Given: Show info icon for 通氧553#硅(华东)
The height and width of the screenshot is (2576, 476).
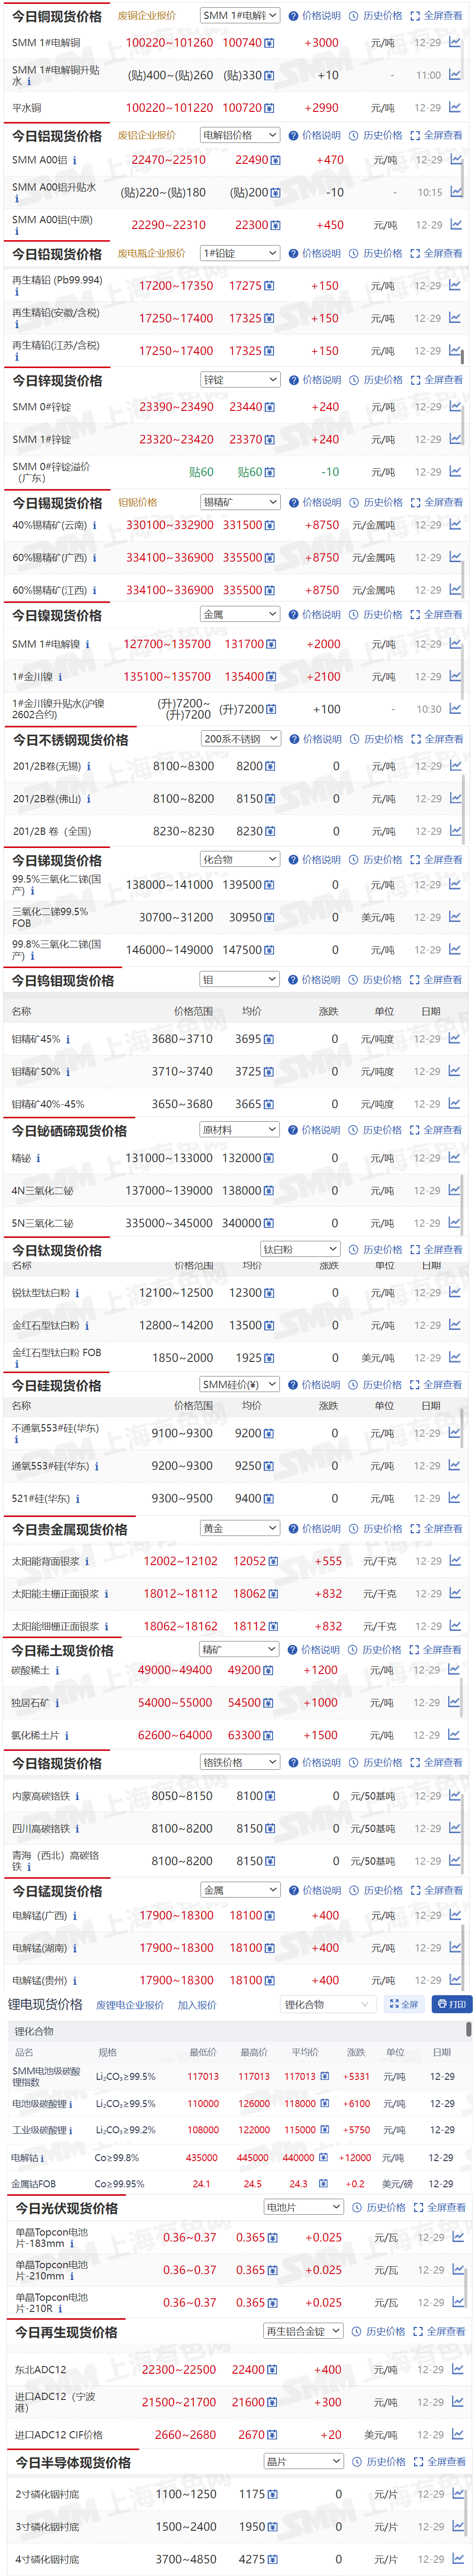Looking at the screenshot, I should point(97,1466).
